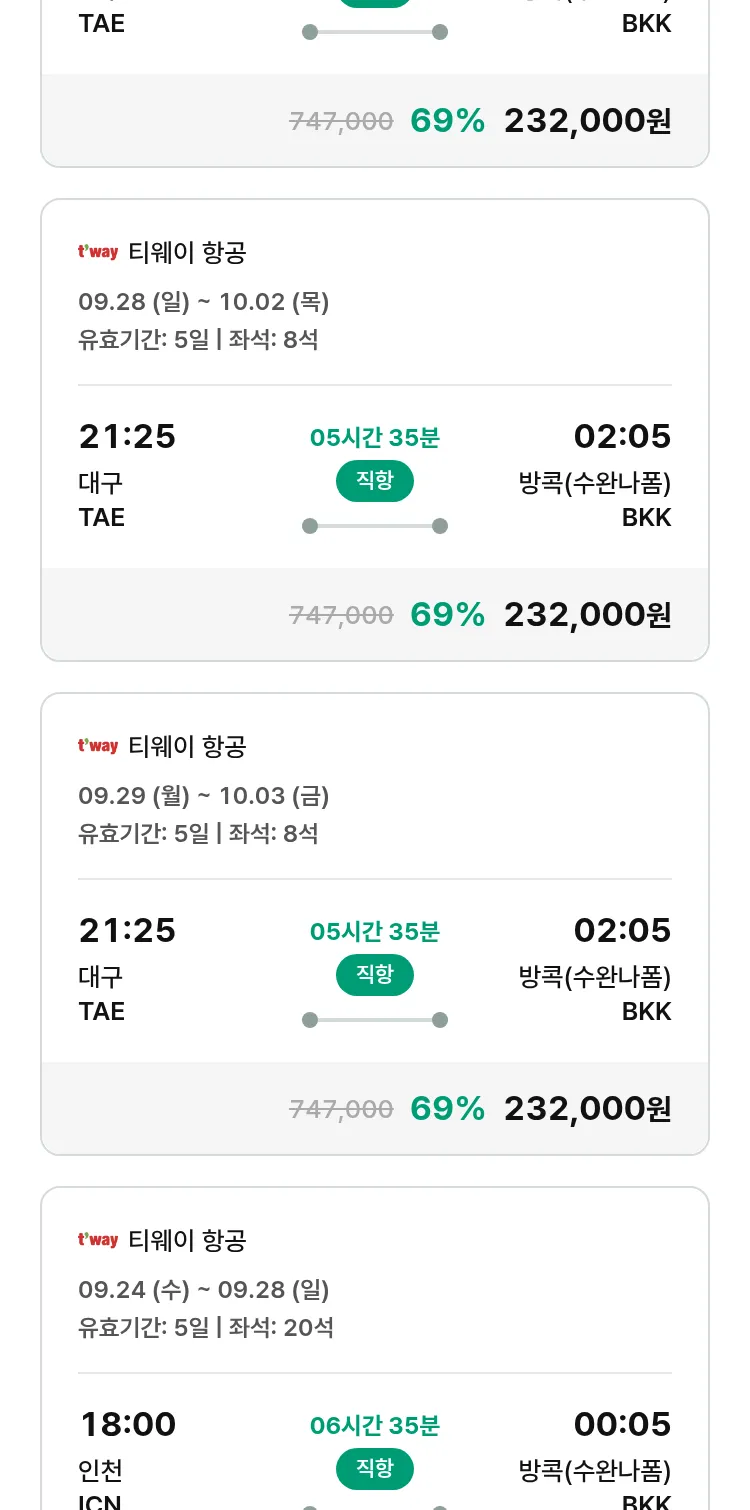Click the 69% discount on 09.28 flight
This screenshot has width=750, height=1510.
pos(447,615)
